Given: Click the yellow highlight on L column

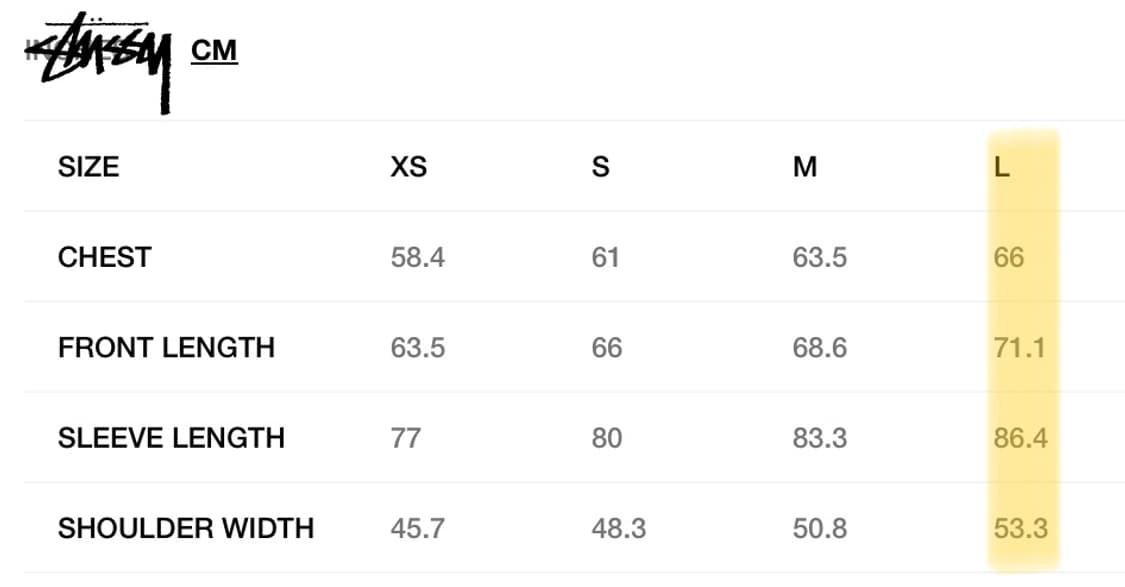Looking at the screenshot, I should 1024,350.
